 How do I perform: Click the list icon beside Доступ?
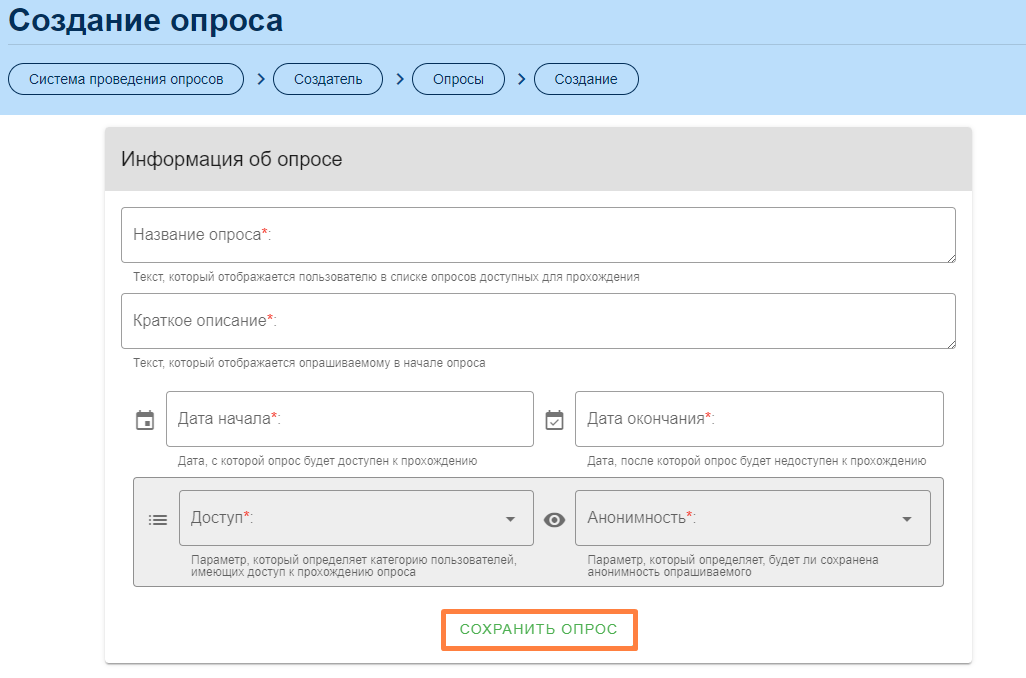coord(158,519)
